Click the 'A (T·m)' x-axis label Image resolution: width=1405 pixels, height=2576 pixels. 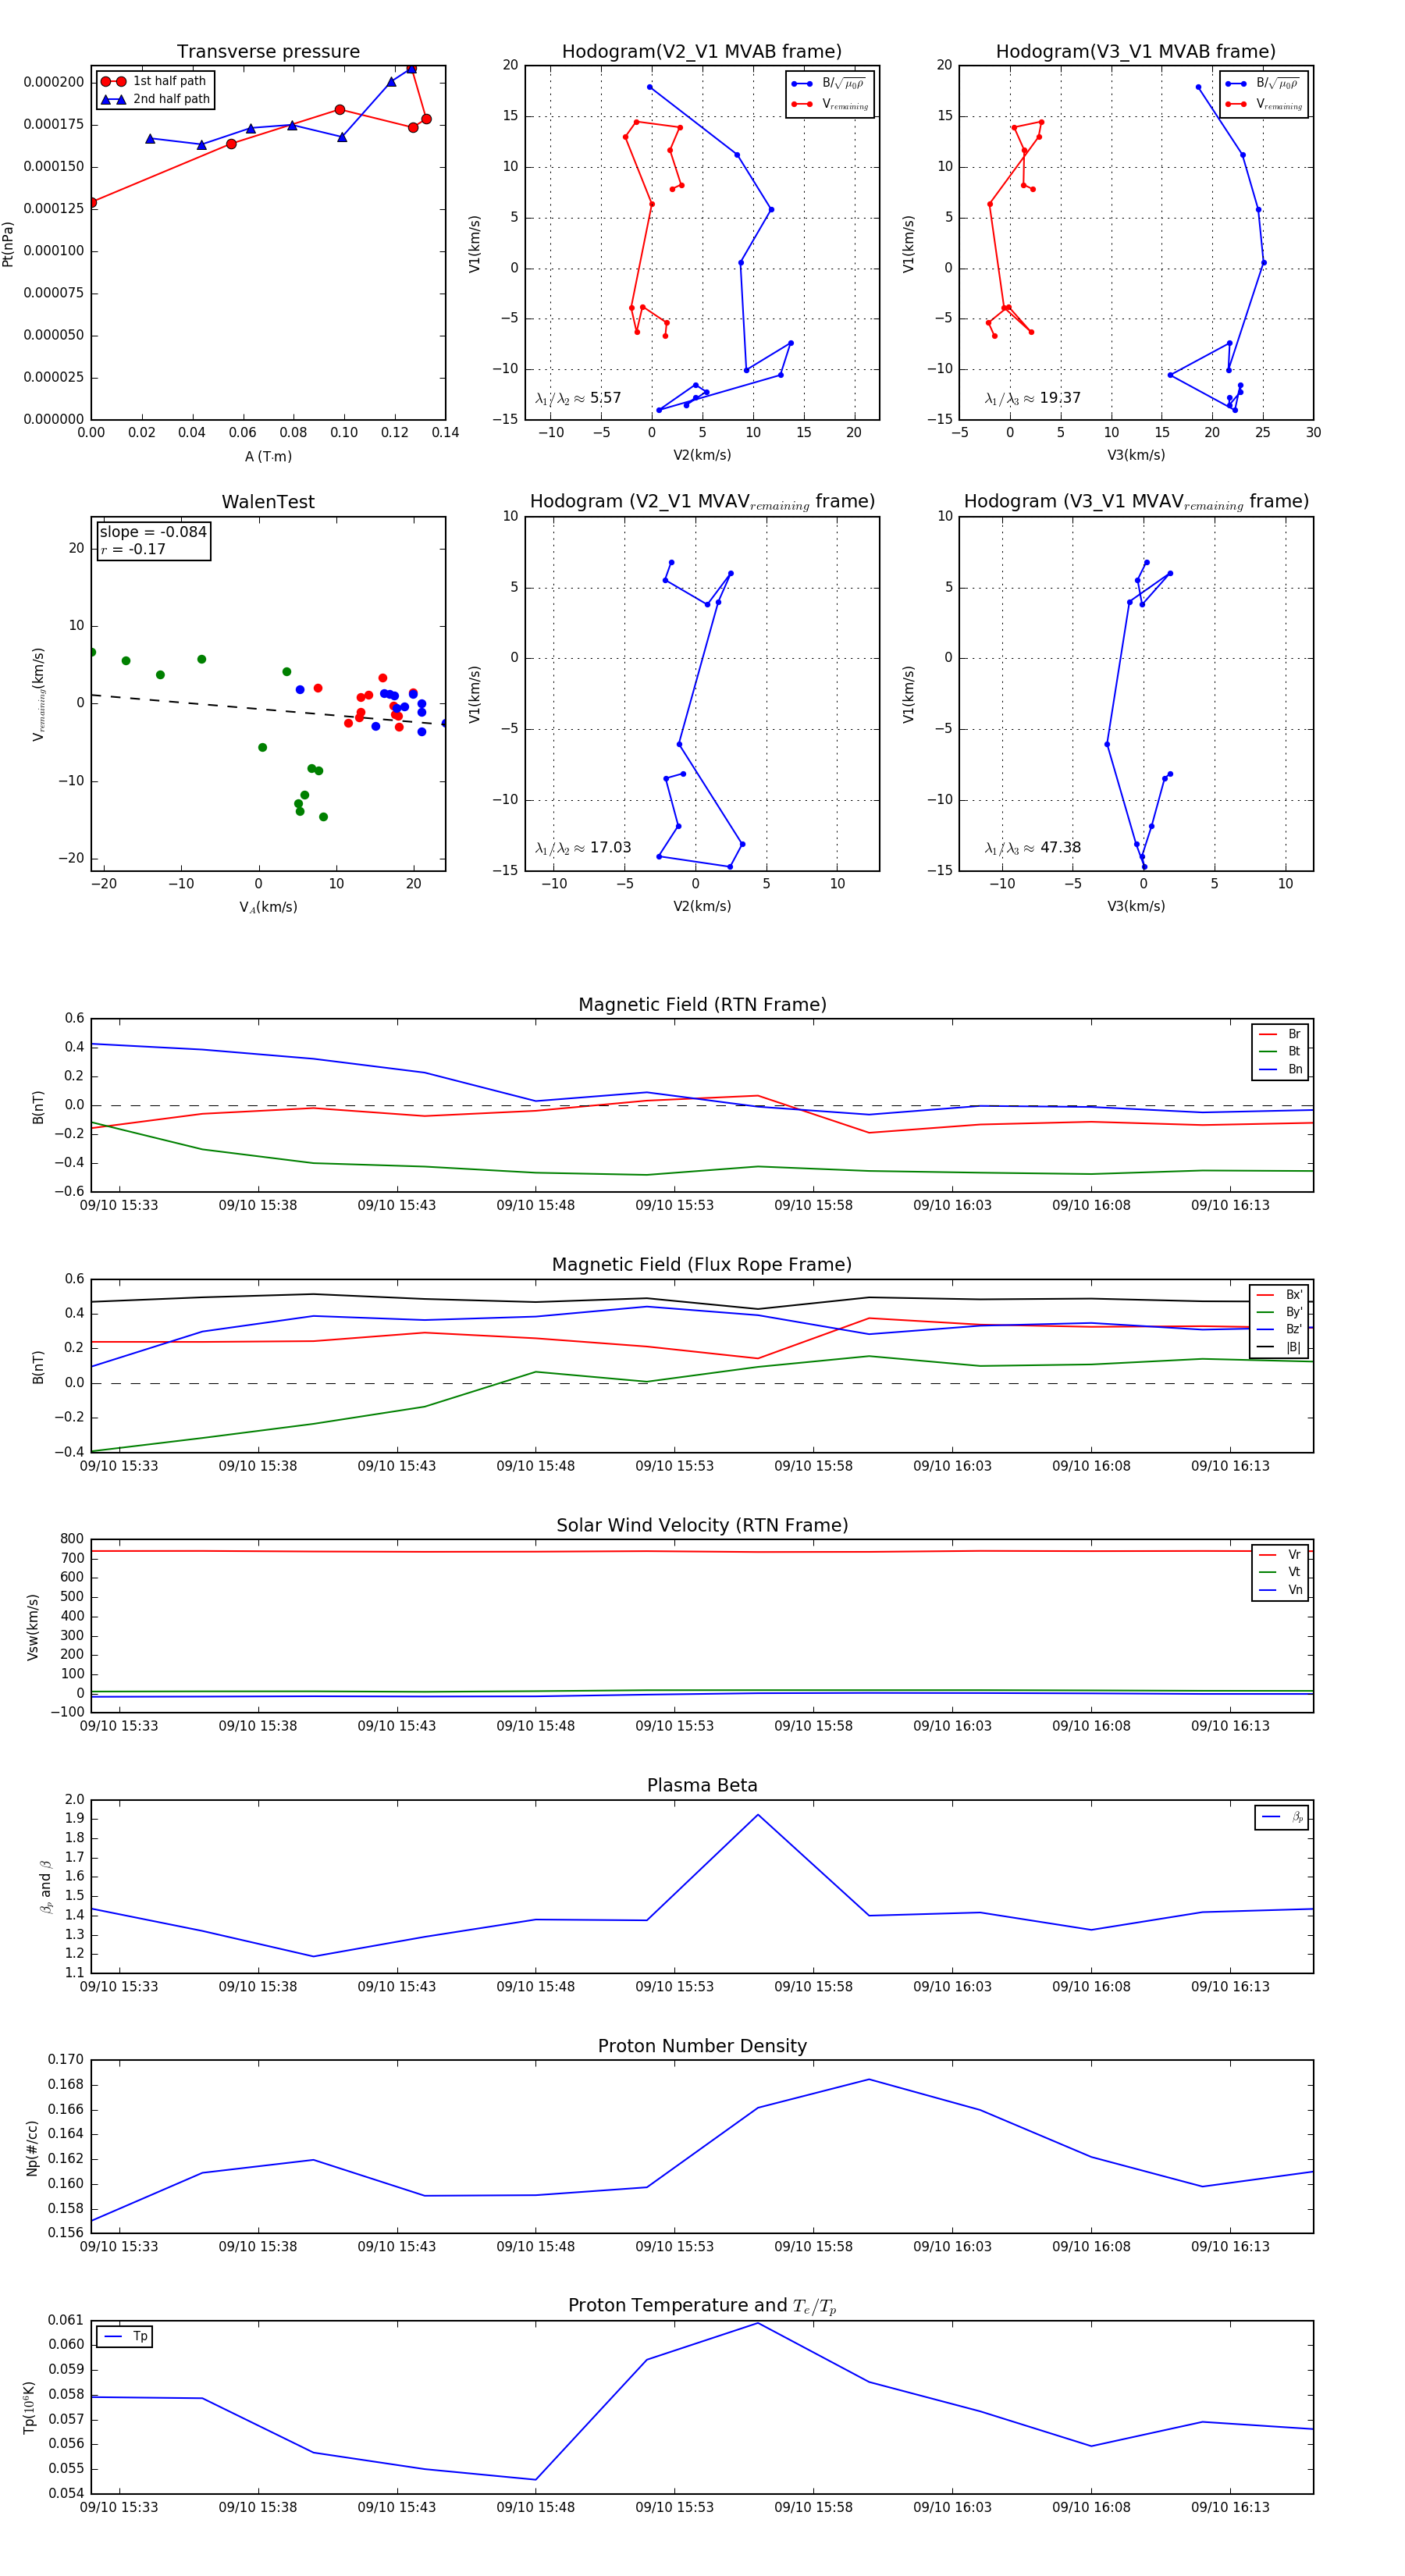268,456
